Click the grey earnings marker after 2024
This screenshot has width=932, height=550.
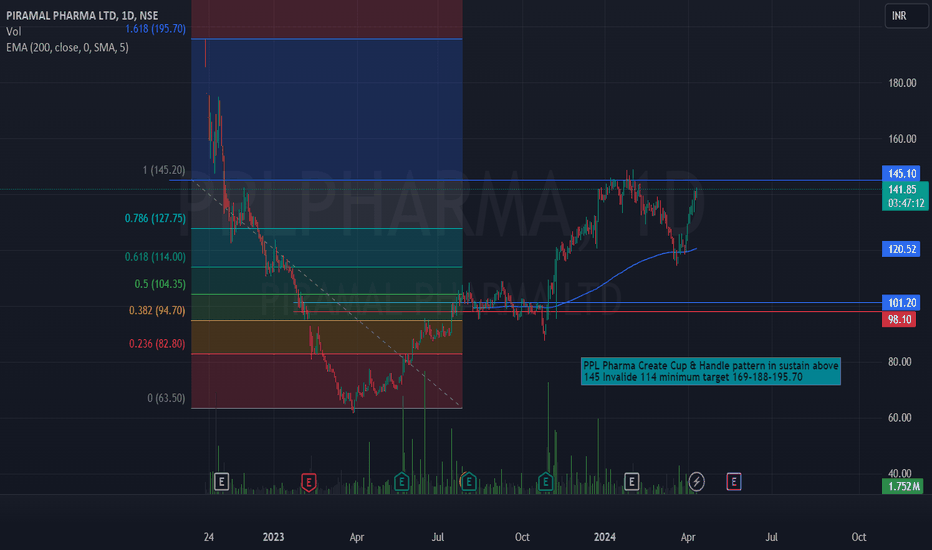[631, 482]
